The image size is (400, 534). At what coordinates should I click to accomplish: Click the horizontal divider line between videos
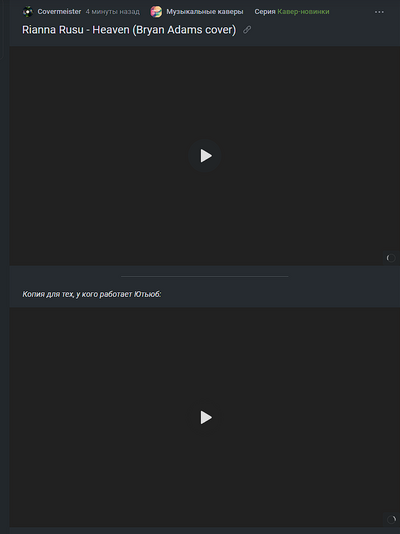[x=205, y=277]
